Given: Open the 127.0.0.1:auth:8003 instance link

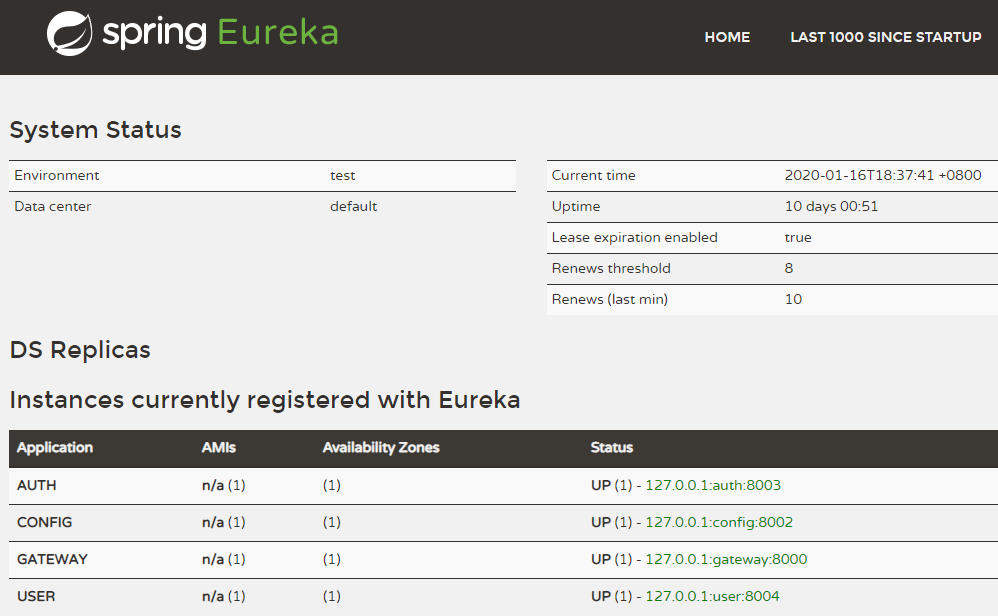Looking at the screenshot, I should click(x=713, y=486).
